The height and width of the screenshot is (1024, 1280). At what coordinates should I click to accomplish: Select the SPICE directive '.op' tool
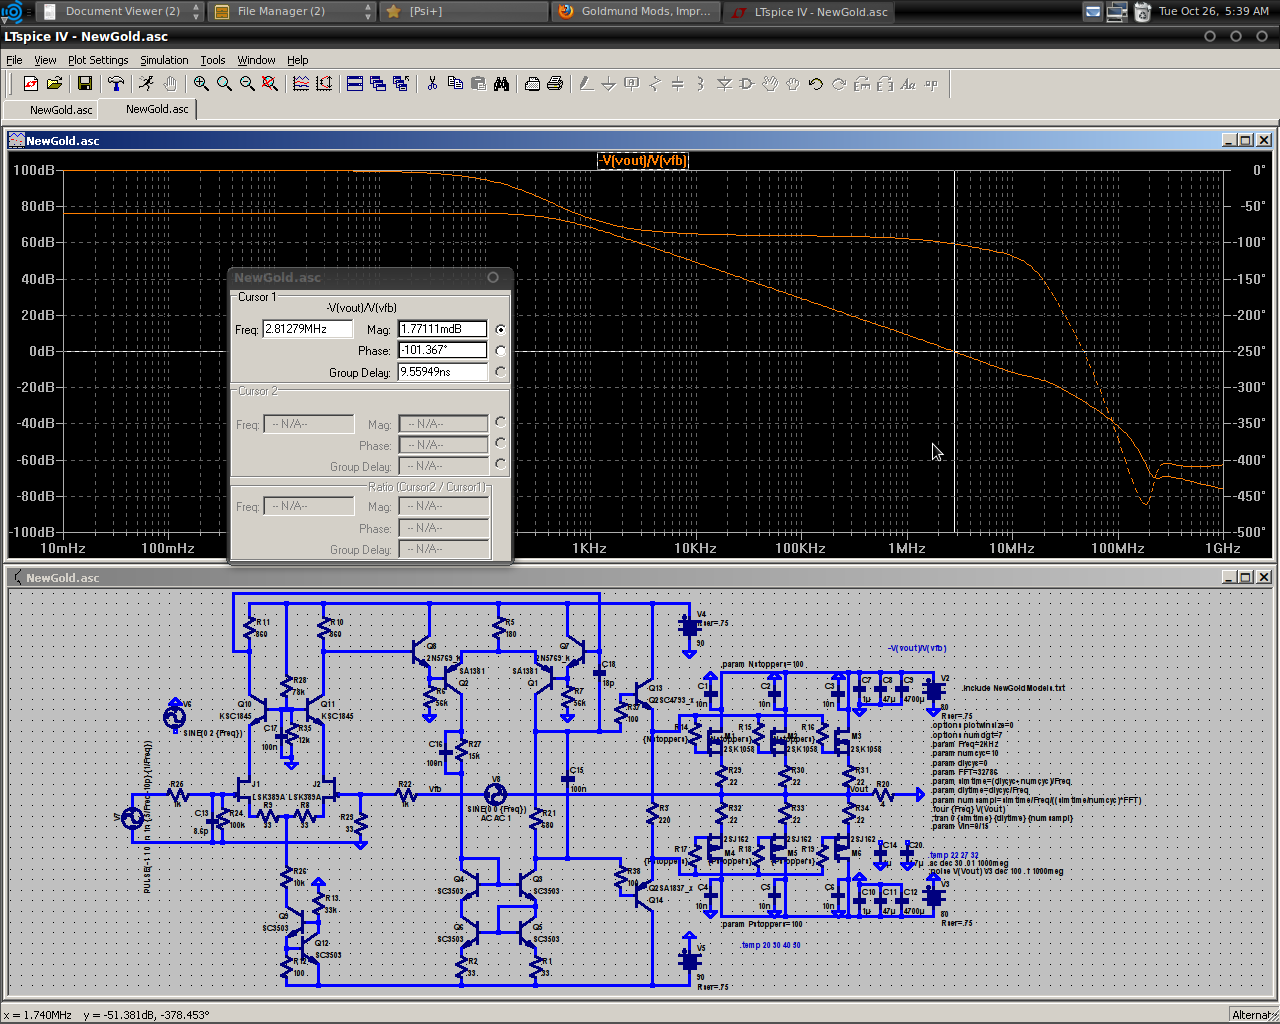pos(931,84)
